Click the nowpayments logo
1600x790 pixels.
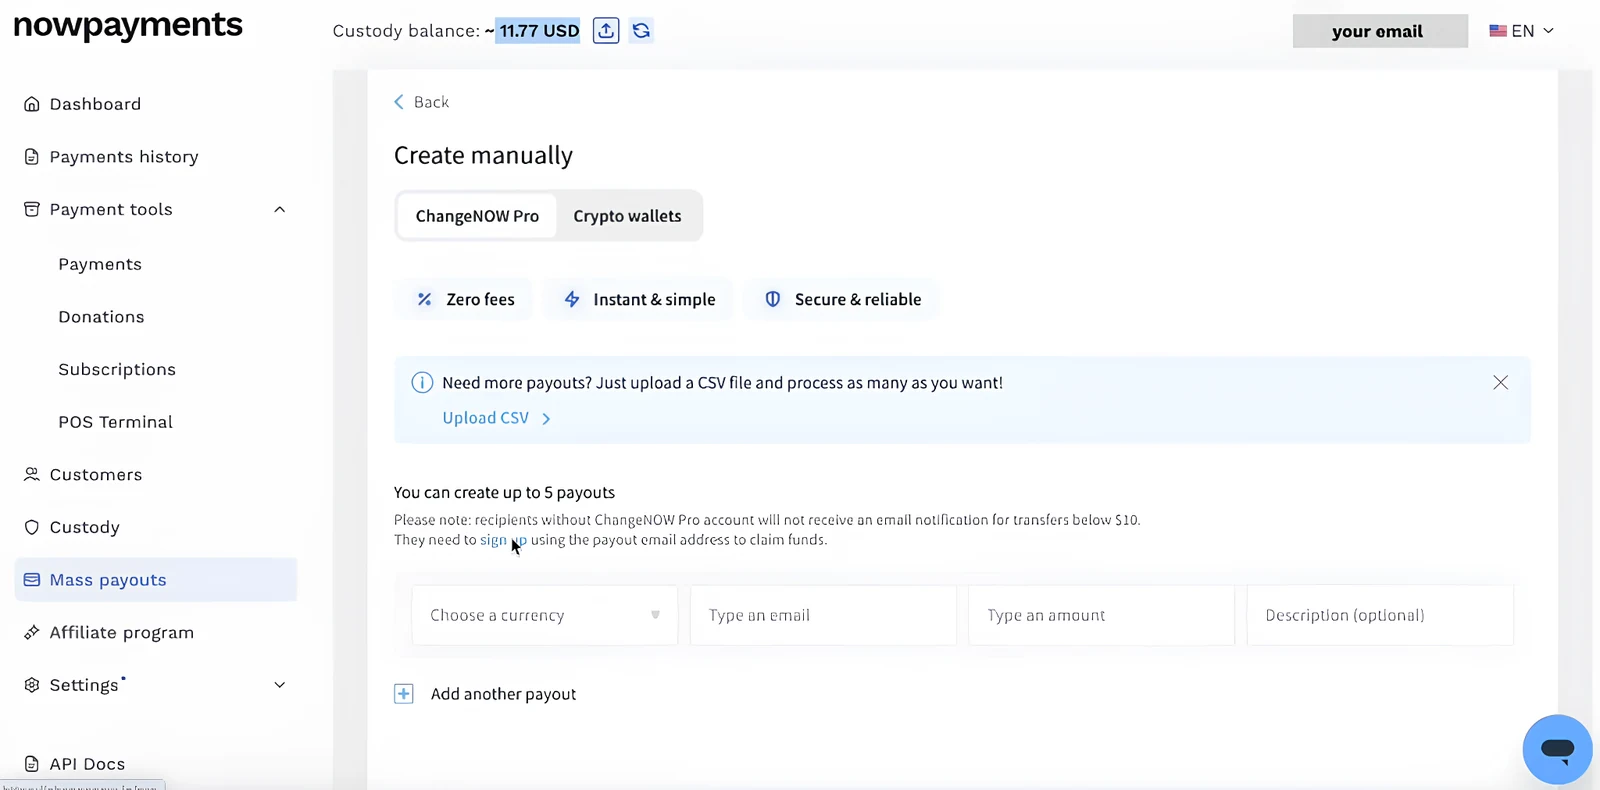point(128,26)
